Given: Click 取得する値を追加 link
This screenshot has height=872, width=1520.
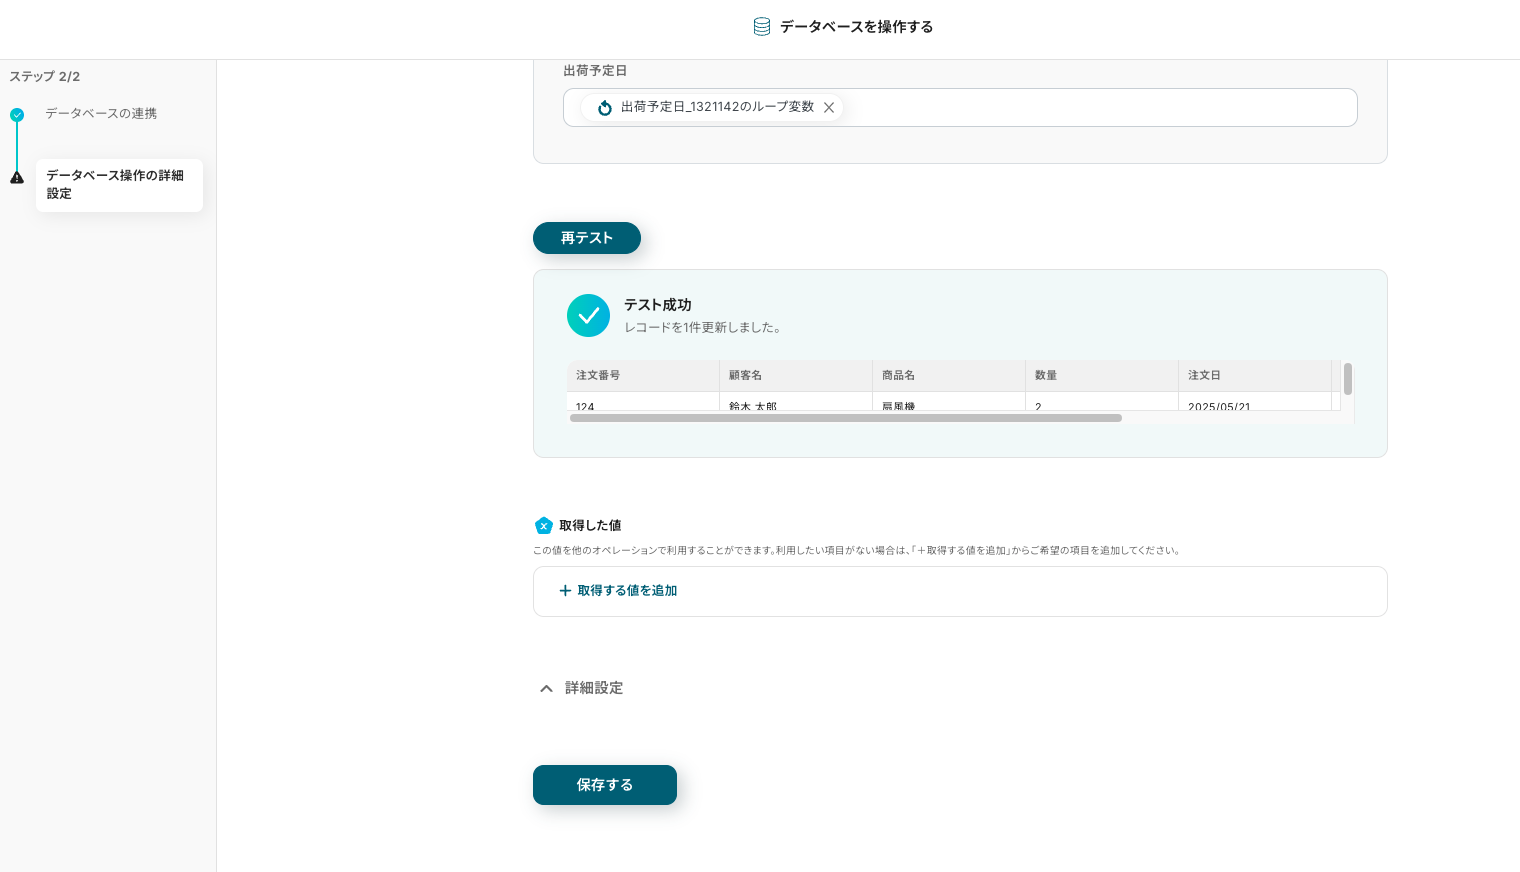Looking at the screenshot, I should point(627,591).
